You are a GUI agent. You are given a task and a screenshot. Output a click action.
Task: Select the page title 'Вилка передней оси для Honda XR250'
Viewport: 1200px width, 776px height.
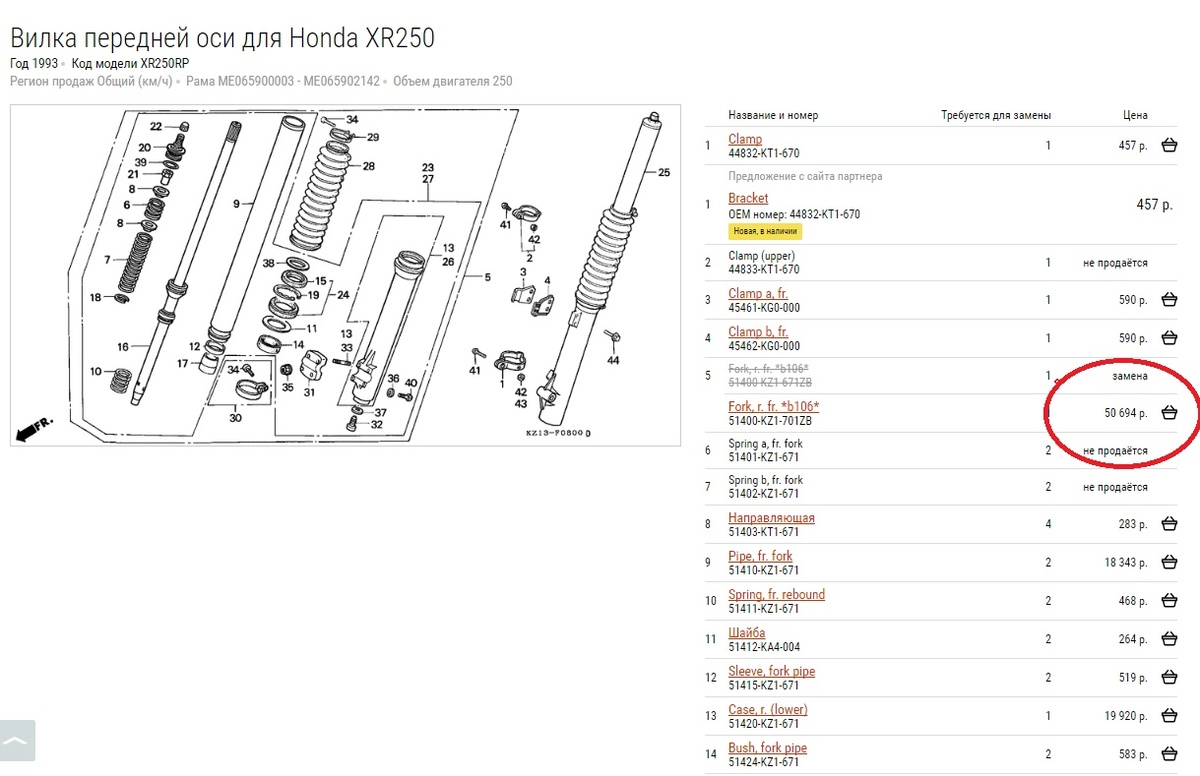[x=222, y=39]
